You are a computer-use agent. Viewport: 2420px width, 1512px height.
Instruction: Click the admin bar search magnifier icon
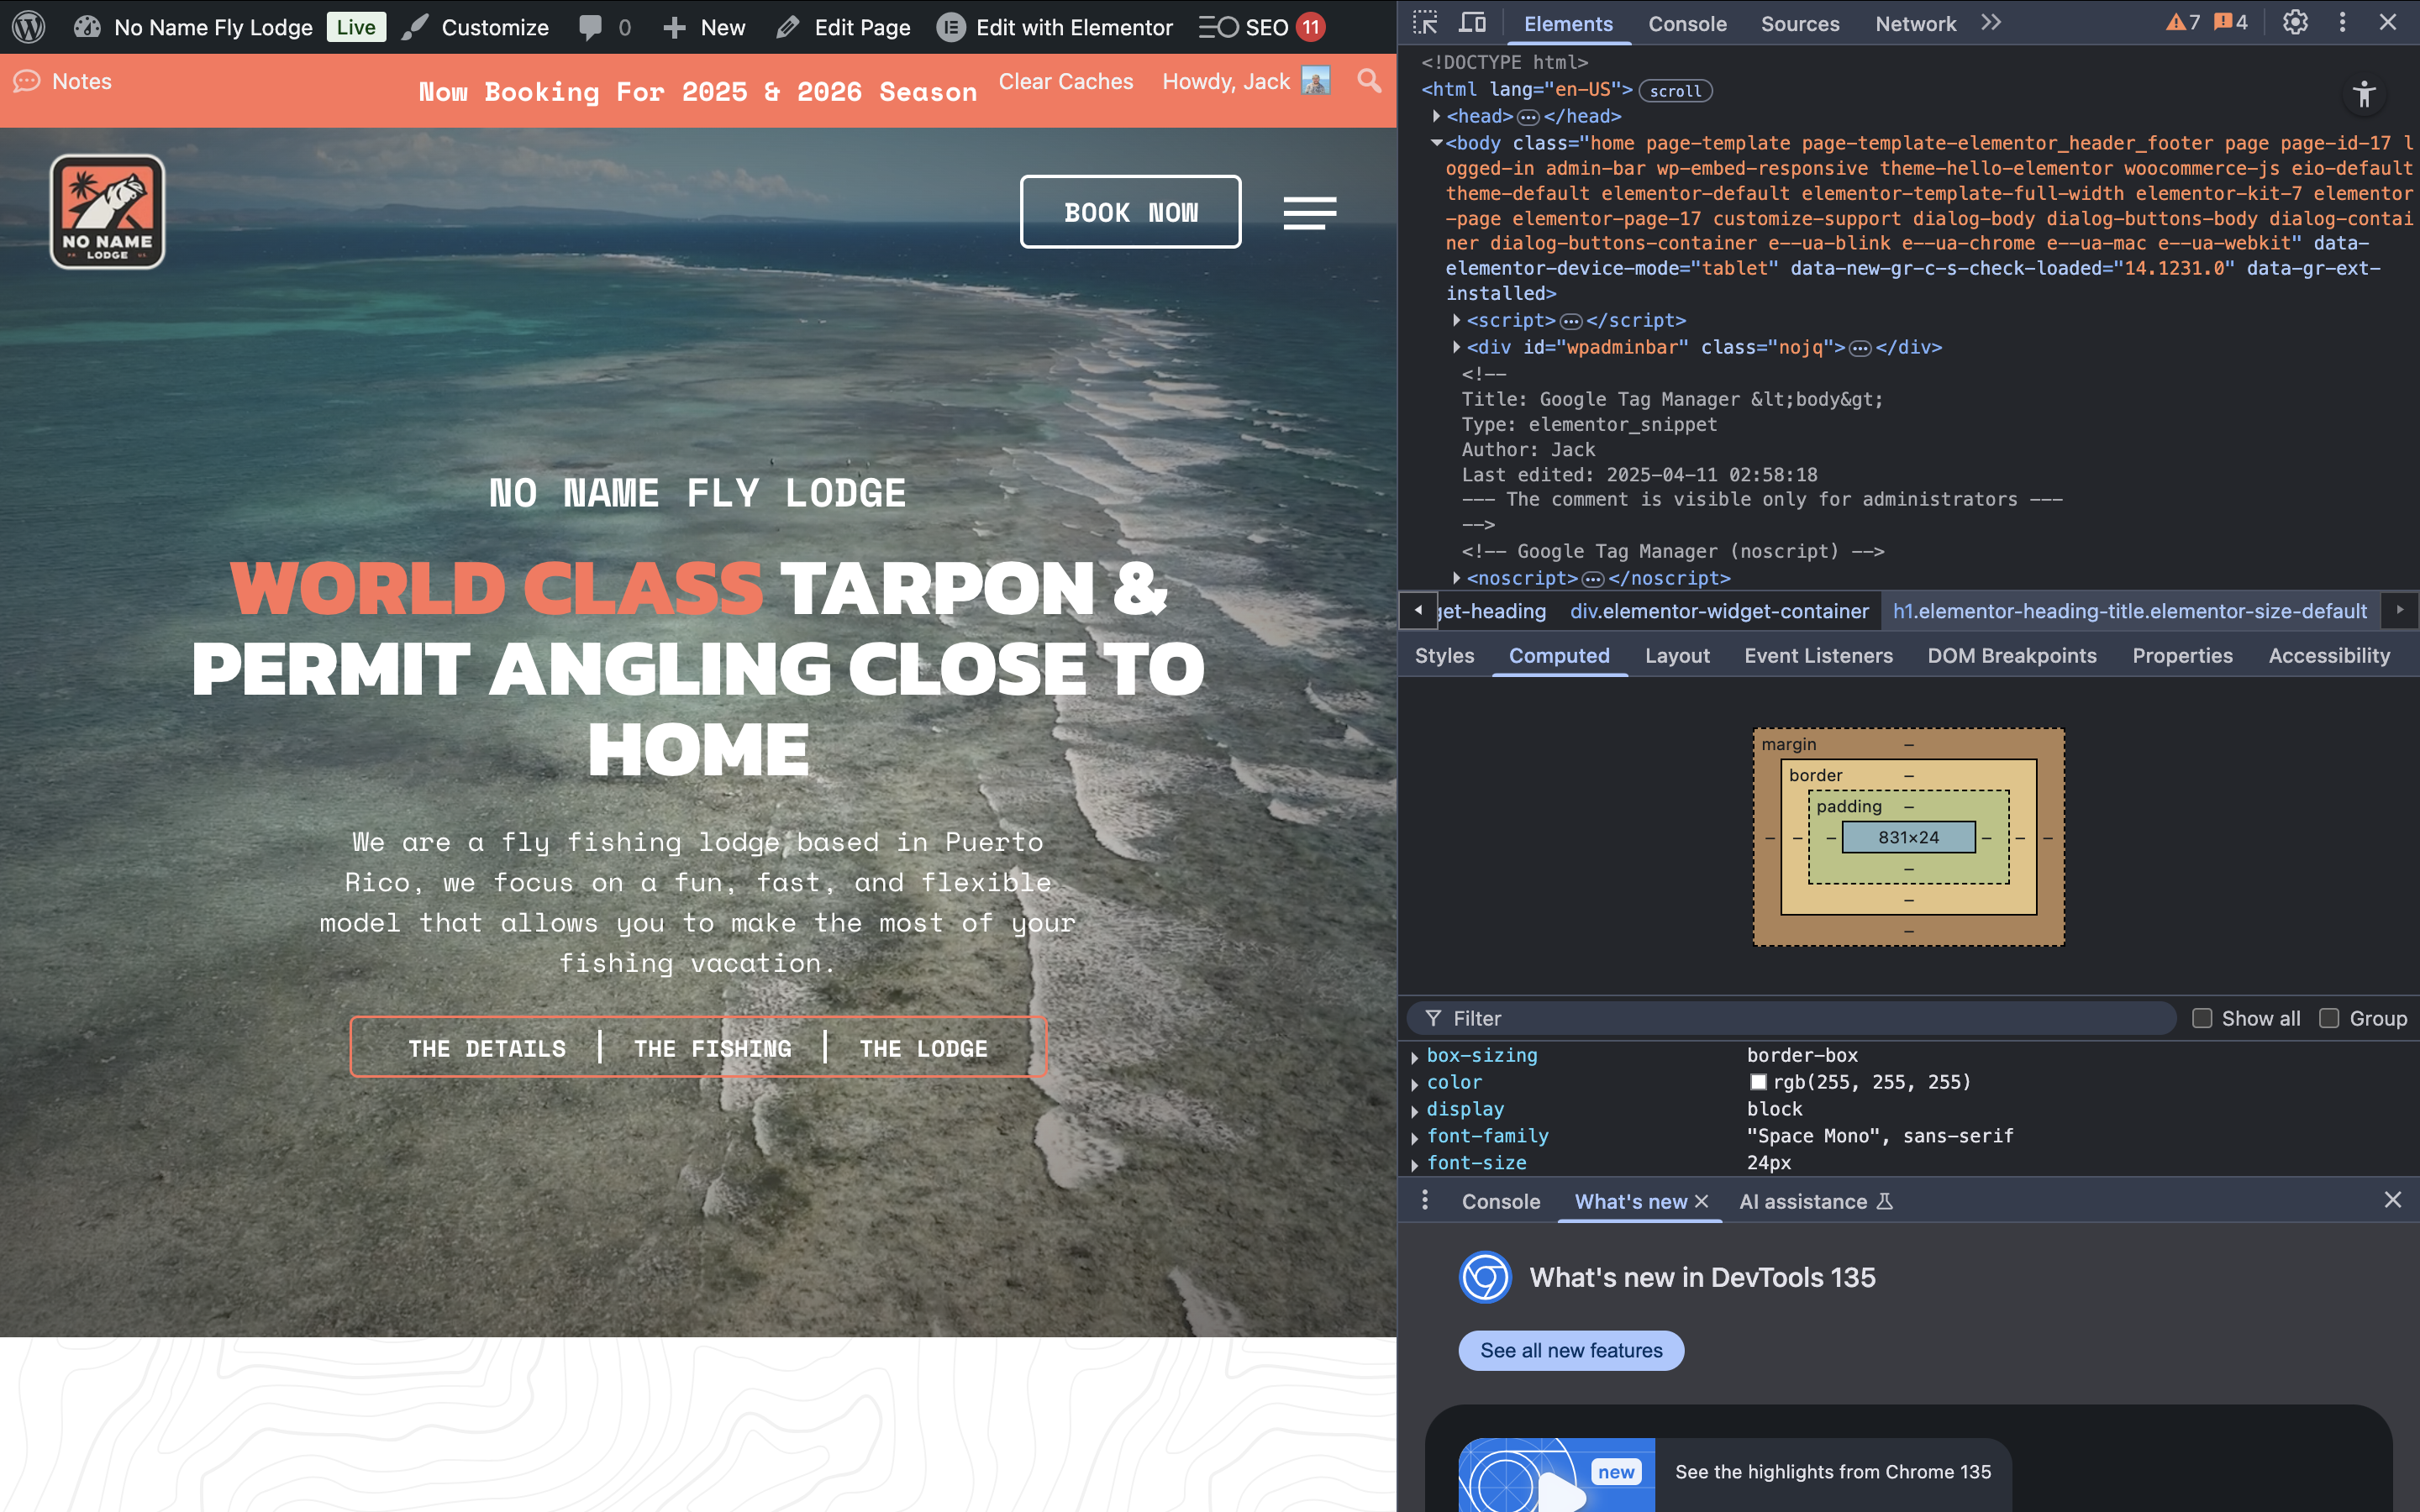[1369, 81]
